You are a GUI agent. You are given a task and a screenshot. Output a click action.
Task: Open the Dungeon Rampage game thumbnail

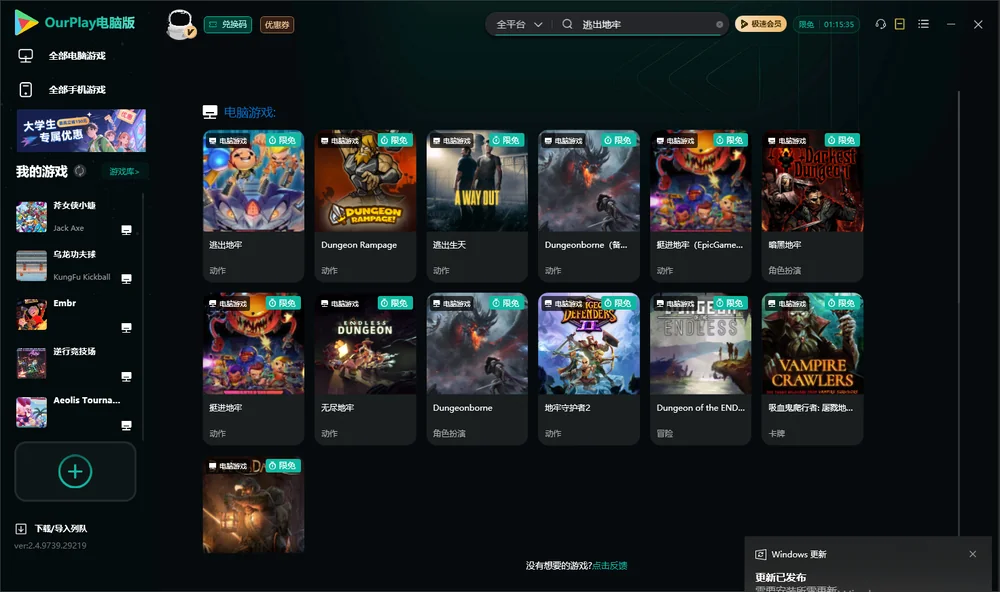pos(365,181)
